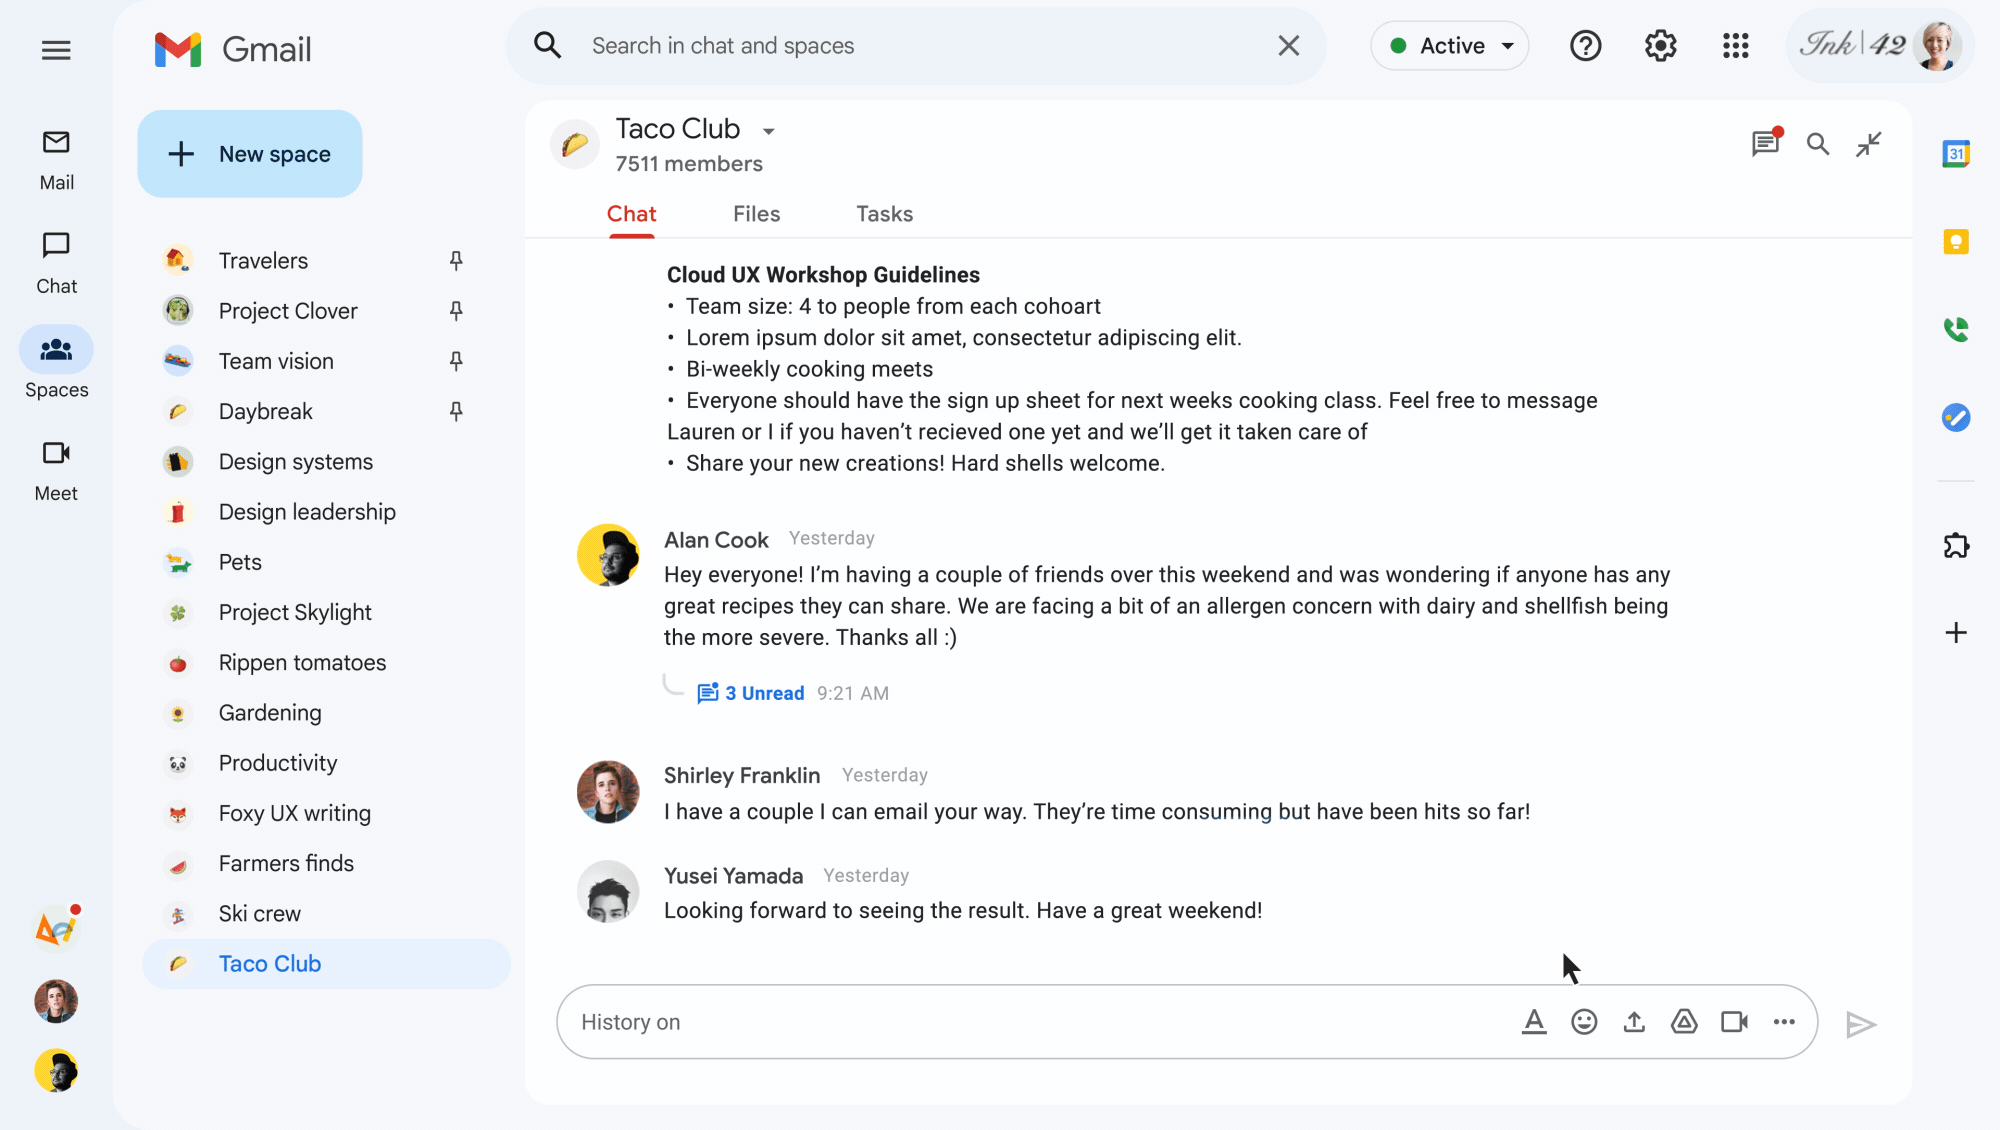Switch to the Files tab

tap(755, 214)
